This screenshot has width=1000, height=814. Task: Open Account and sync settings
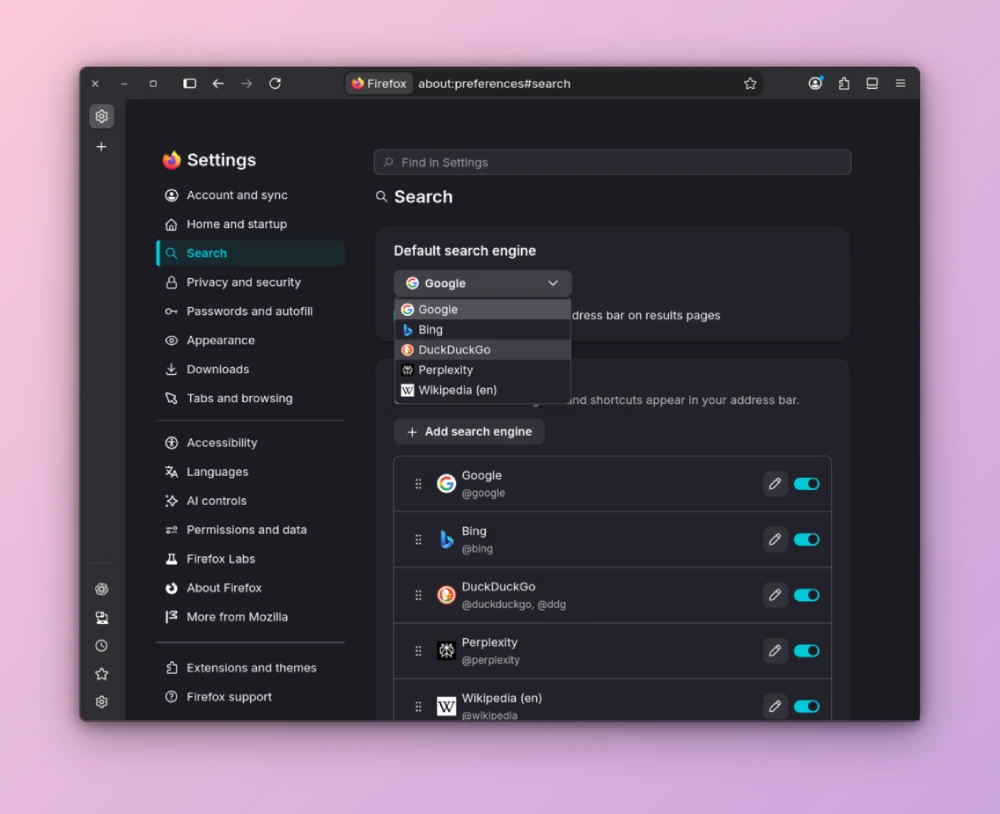250,195
